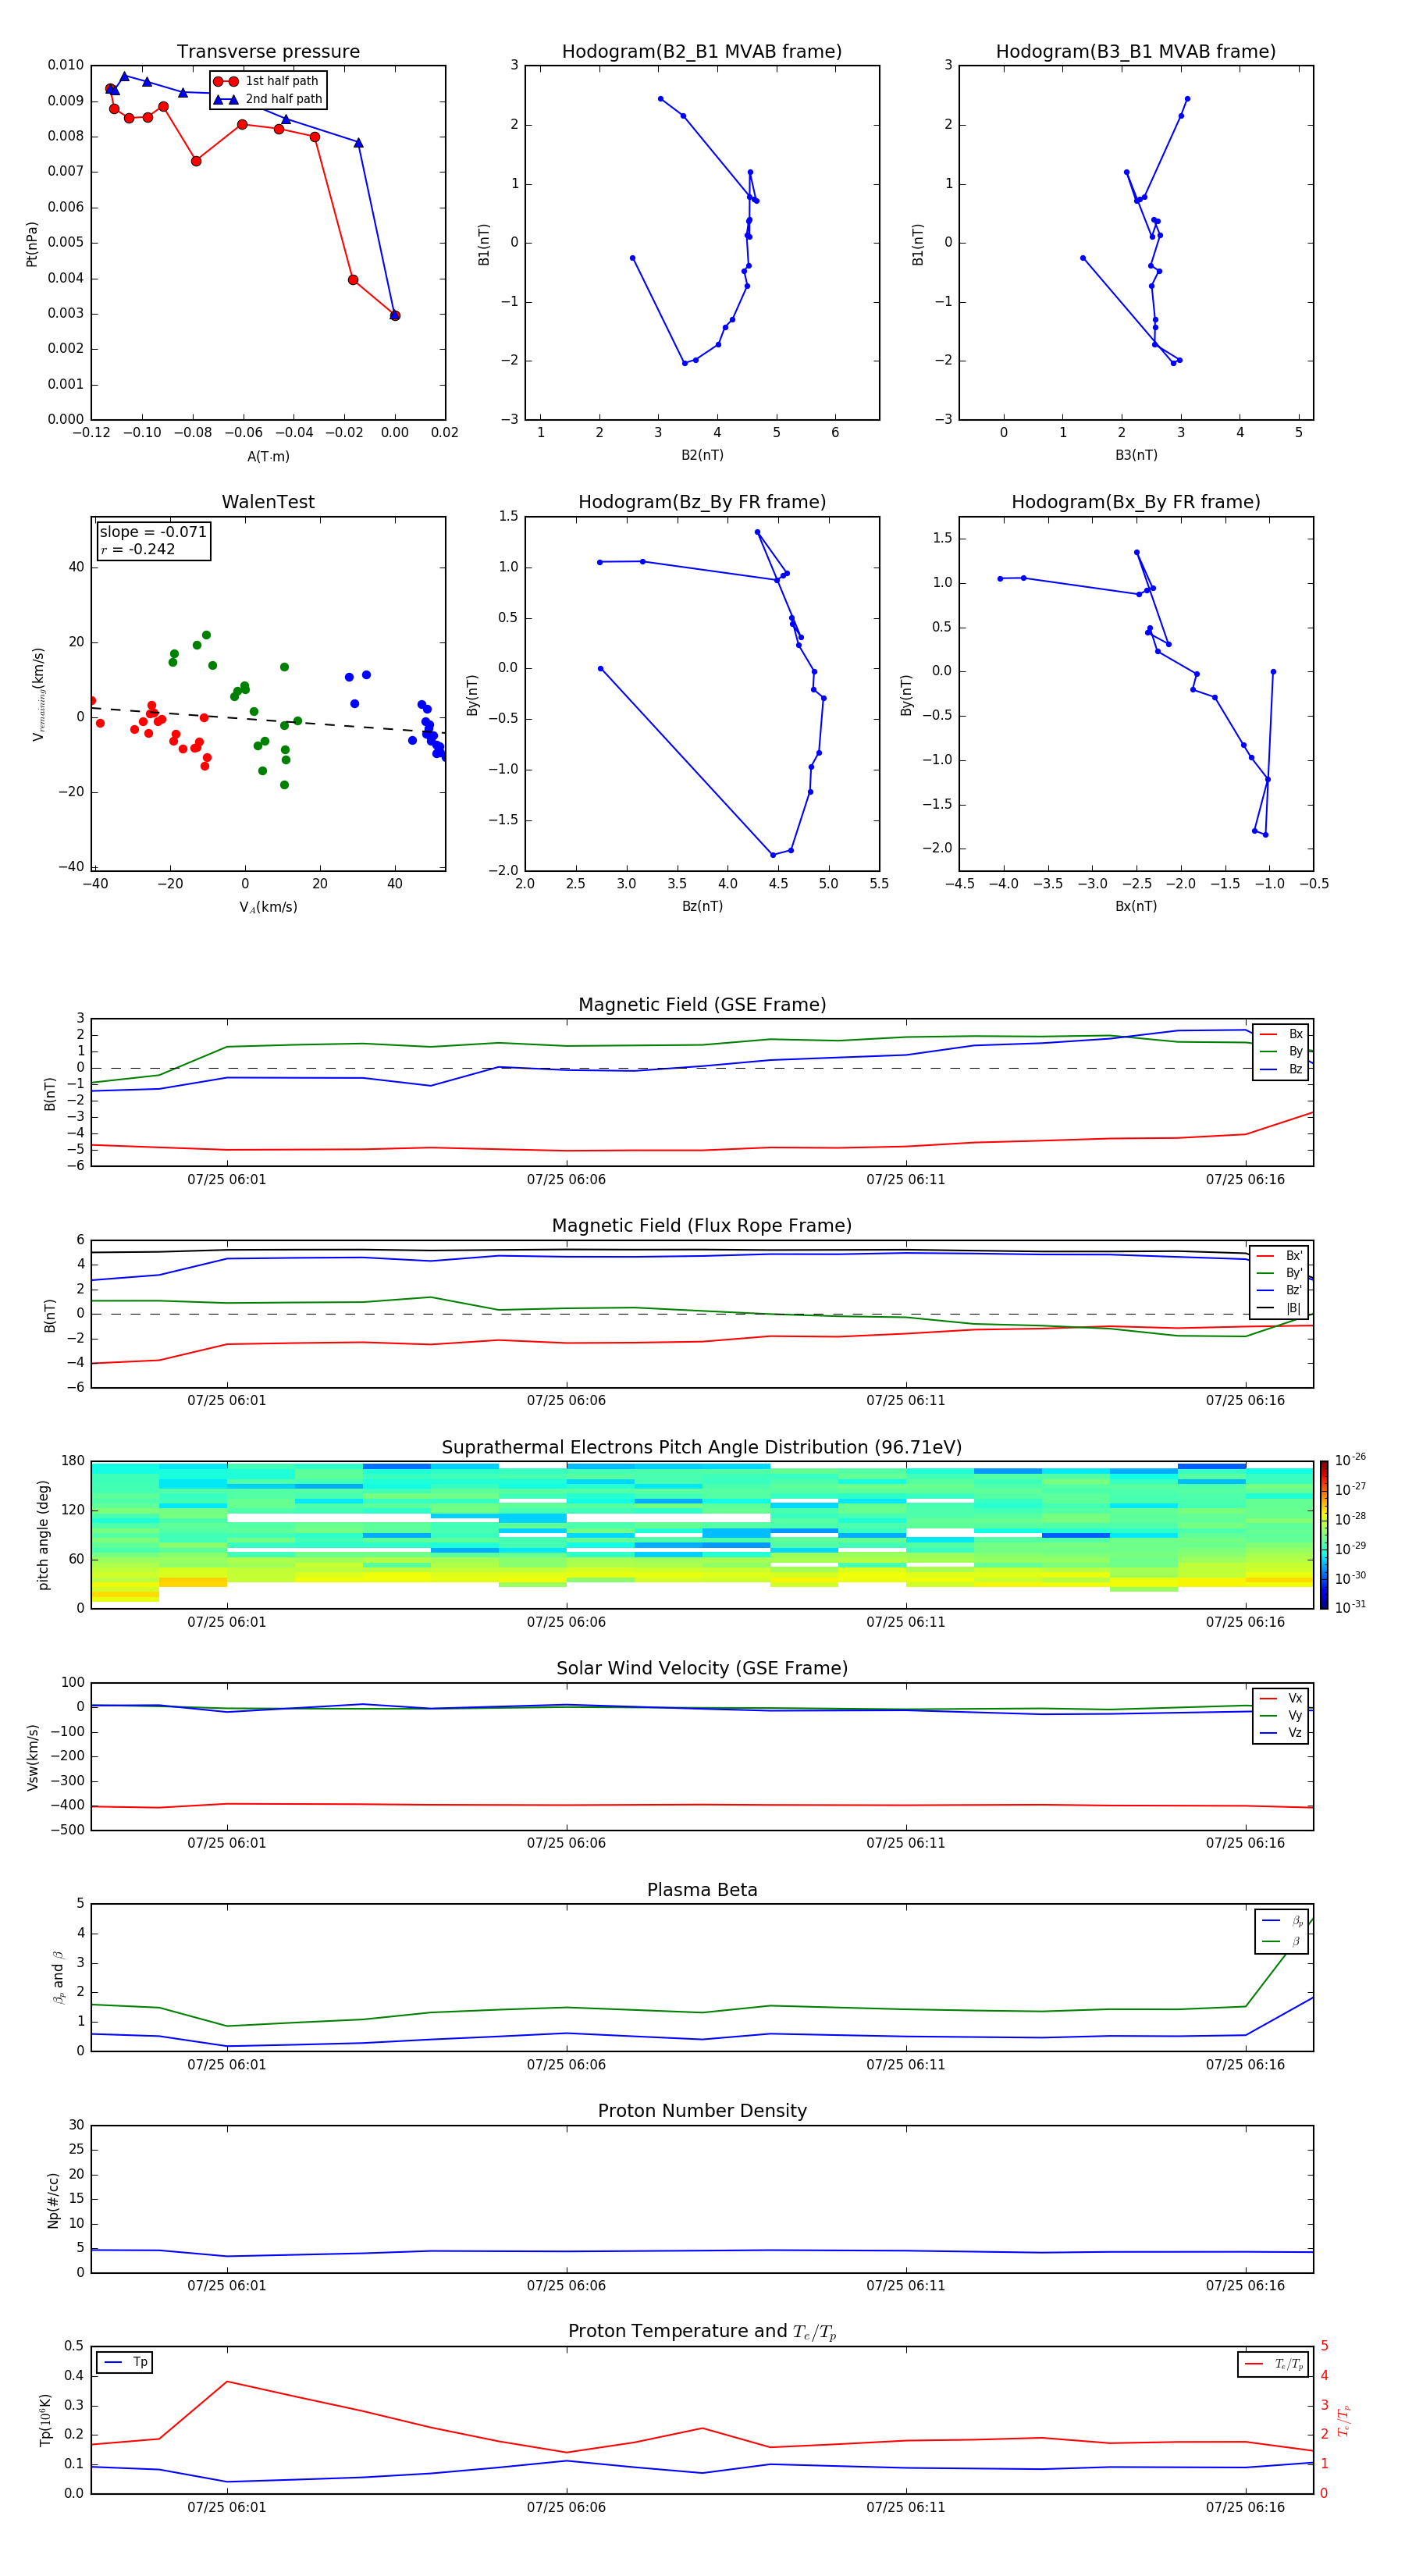Click the 'Bx' entry in GSE legend
This screenshot has height=2576, width=1405.
[1281, 1034]
